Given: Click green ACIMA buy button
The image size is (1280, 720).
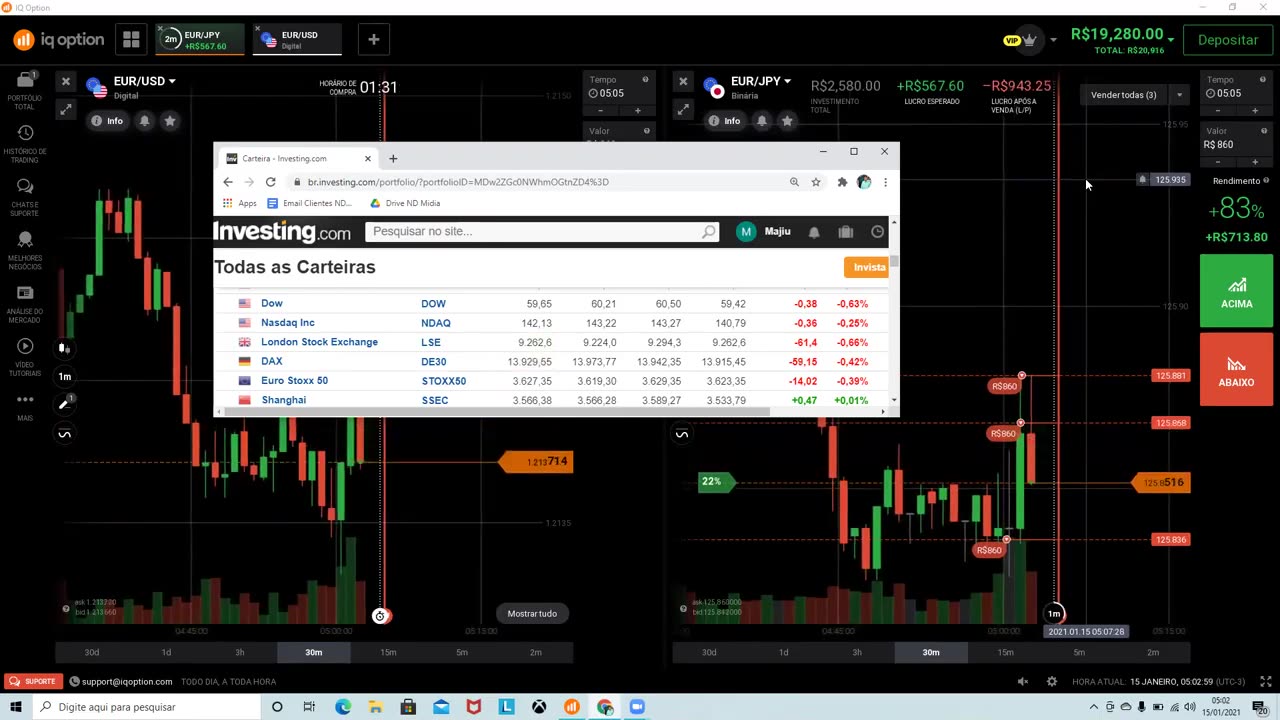Looking at the screenshot, I should point(1236,291).
